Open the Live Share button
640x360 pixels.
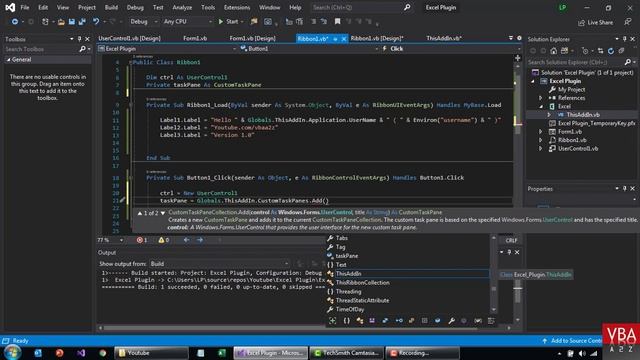(x=596, y=22)
